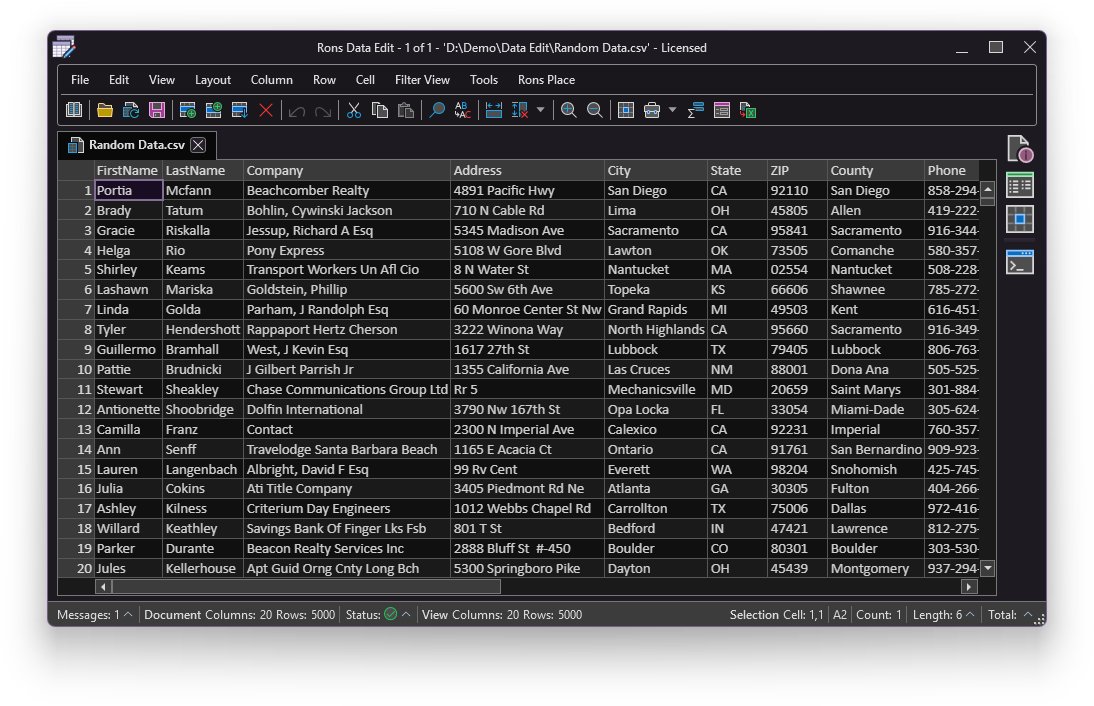Click the horizontal scrollbar thumb
1094x706 pixels.
306,587
